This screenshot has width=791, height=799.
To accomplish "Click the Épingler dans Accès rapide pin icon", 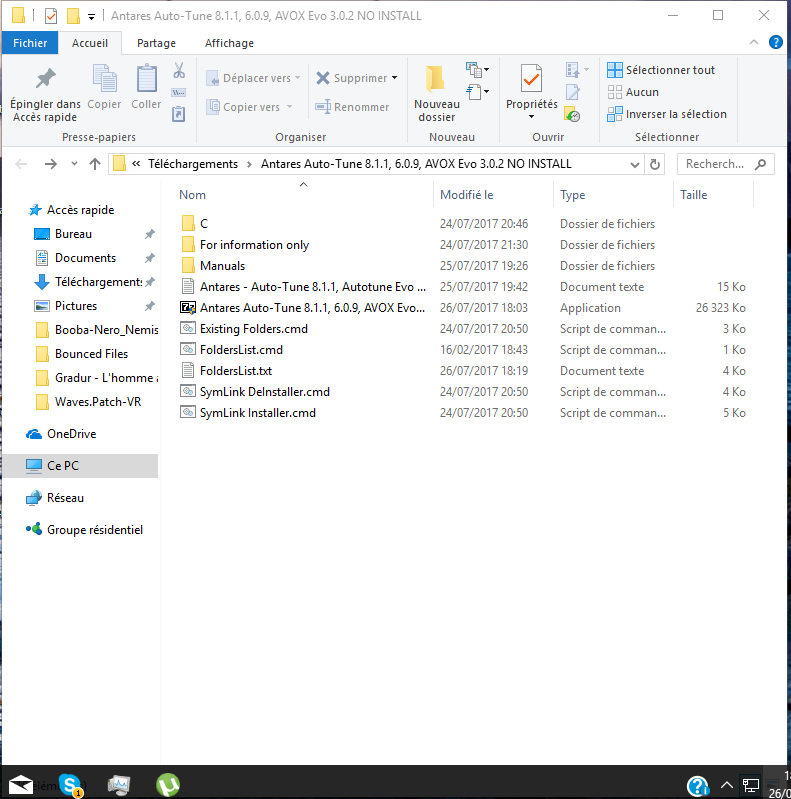I will pos(45,79).
